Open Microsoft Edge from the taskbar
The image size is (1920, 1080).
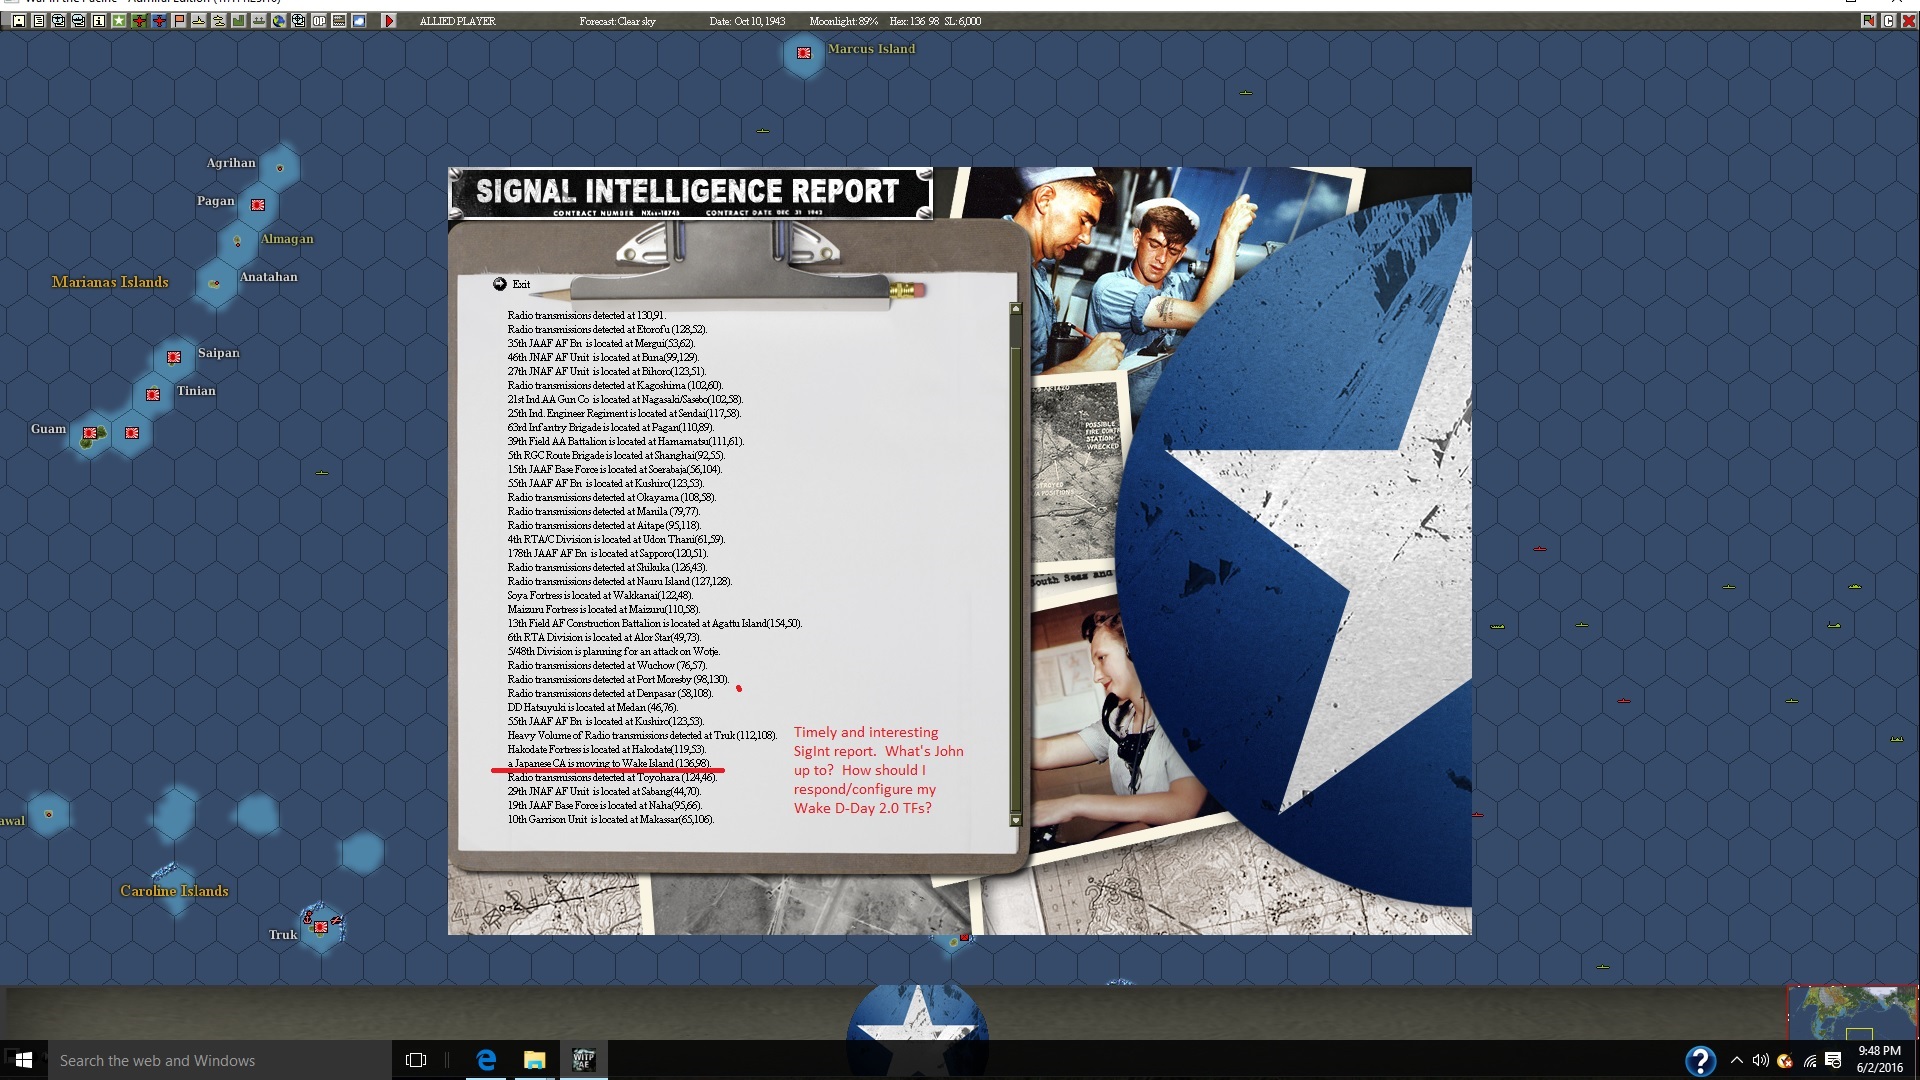[486, 1060]
